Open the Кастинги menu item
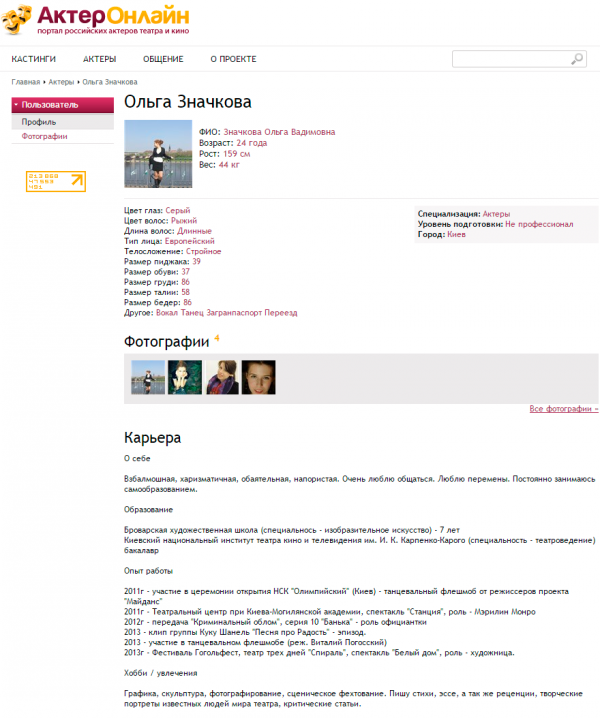The width and height of the screenshot is (600, 718). pos(33,59)
